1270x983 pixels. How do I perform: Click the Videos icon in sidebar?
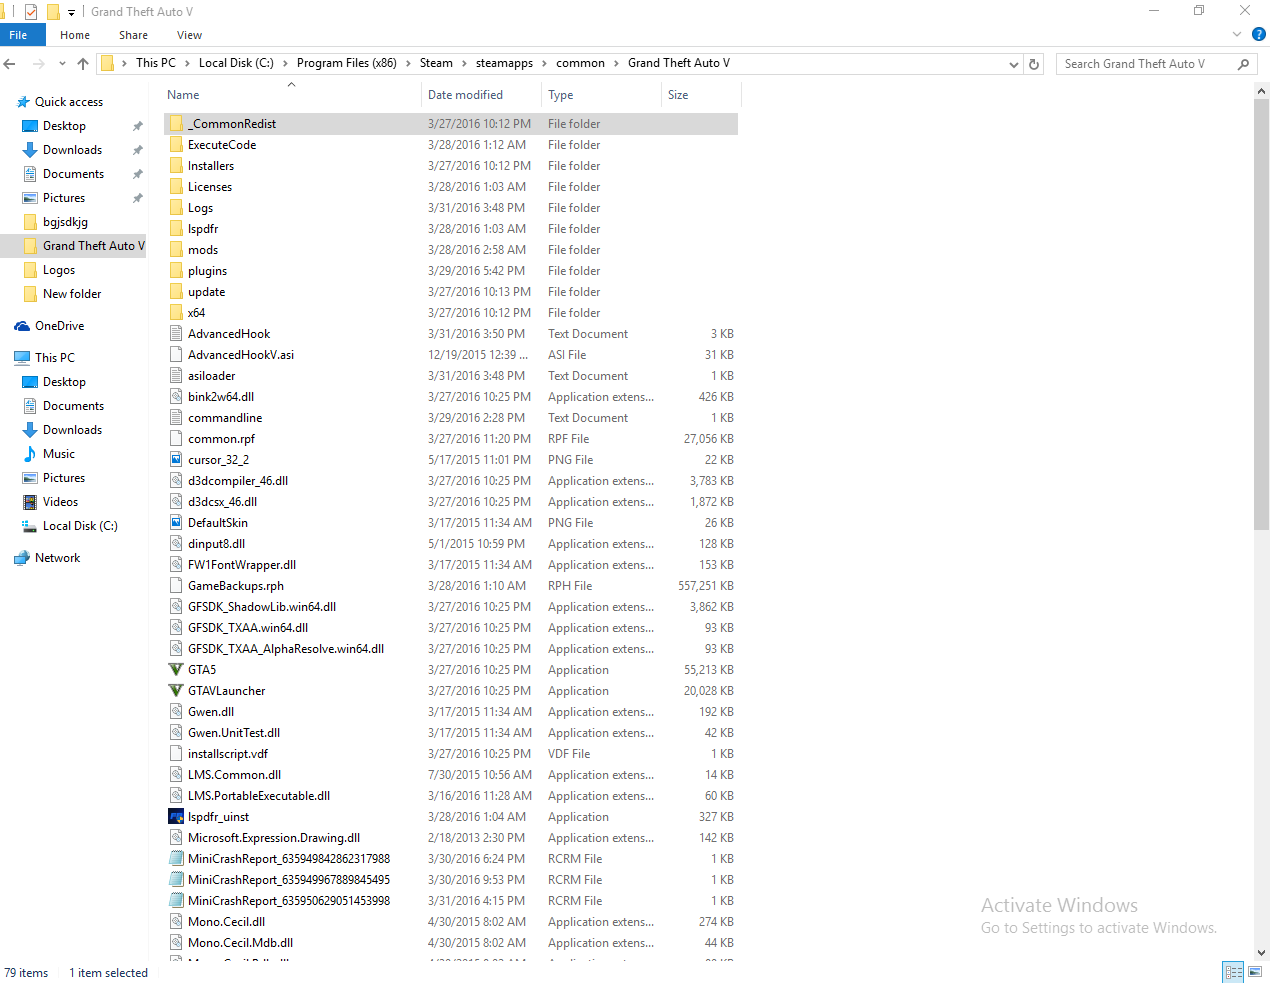point(30,502)
